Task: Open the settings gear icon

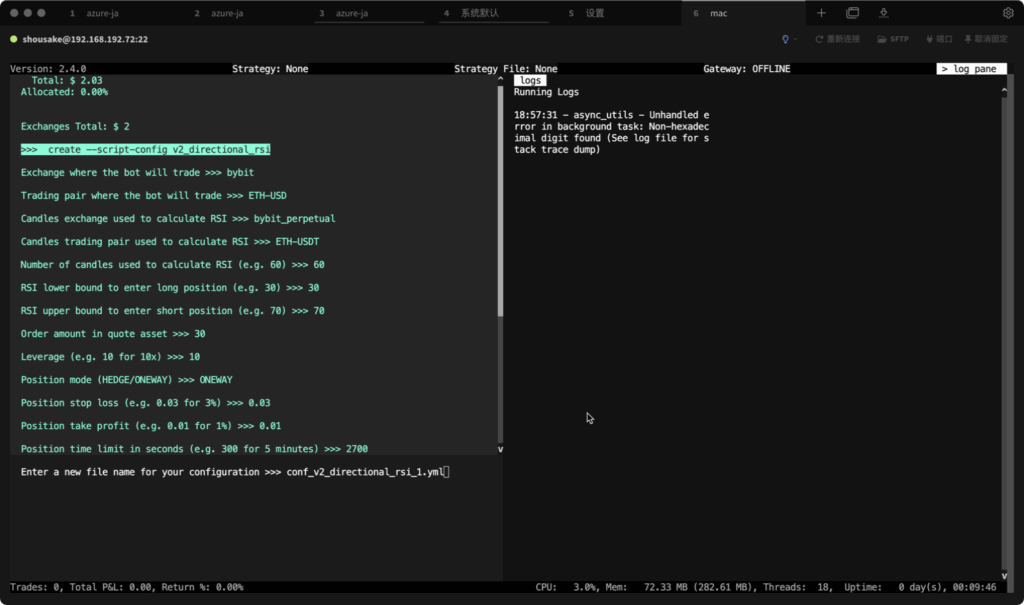Action: pyautogui.click(x=1008, y=13)
